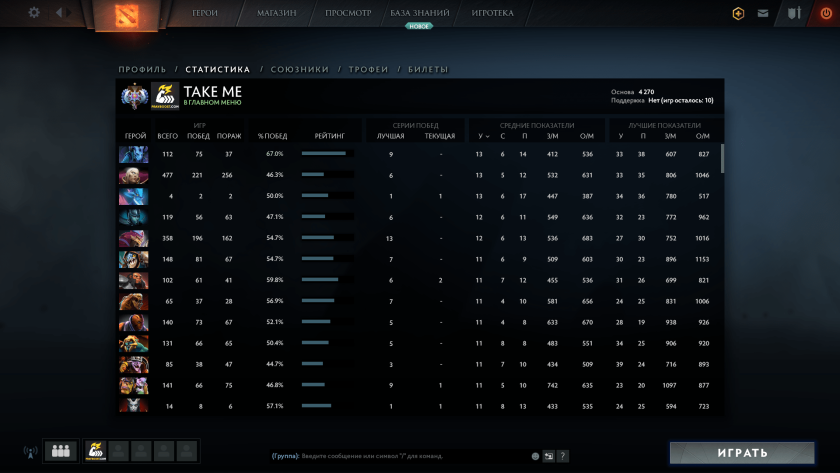Go forward with the right arrow
The height and width of the screenshot is (473, 840).
tap(69, 12)
